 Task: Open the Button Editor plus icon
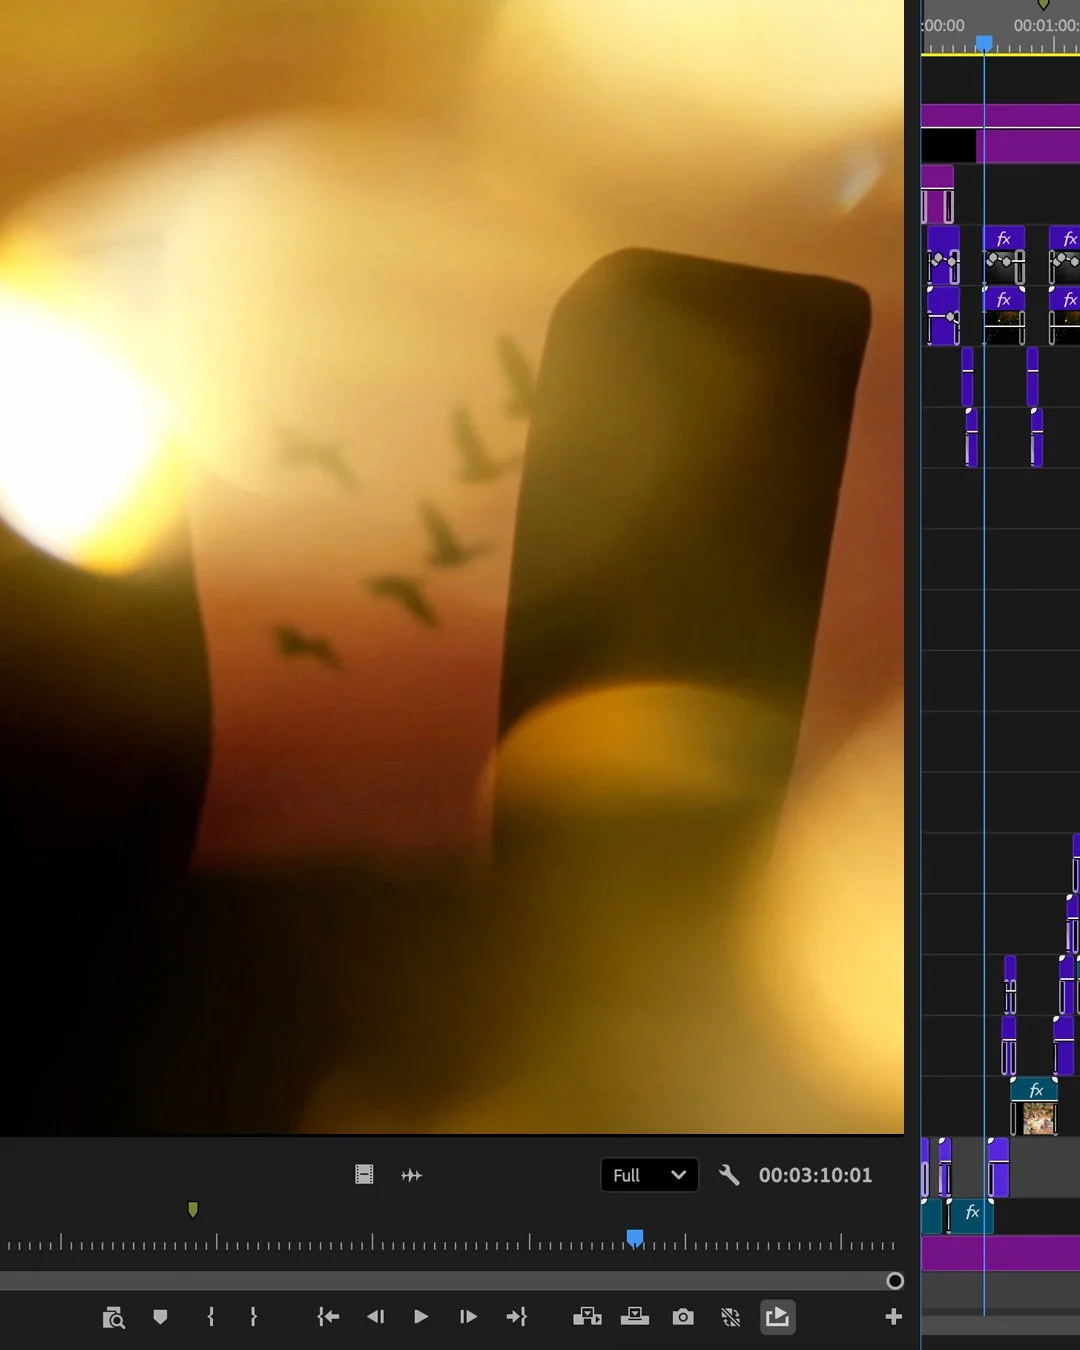894,1317
